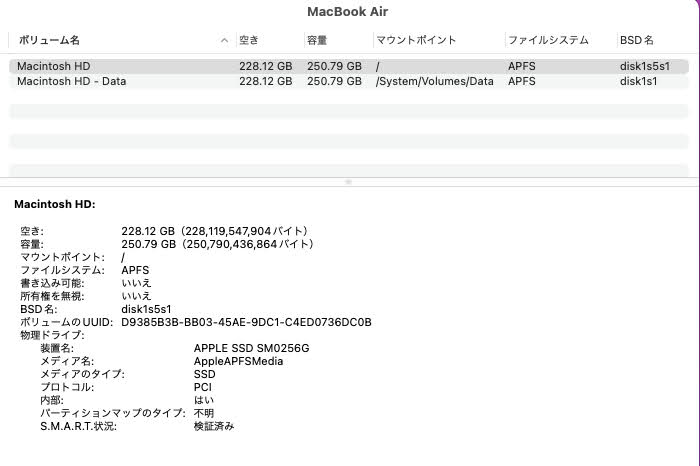Click disk1s5s1 cell in the volume table
The width and height of the screenshot is (700, 466).
[644, 66]
